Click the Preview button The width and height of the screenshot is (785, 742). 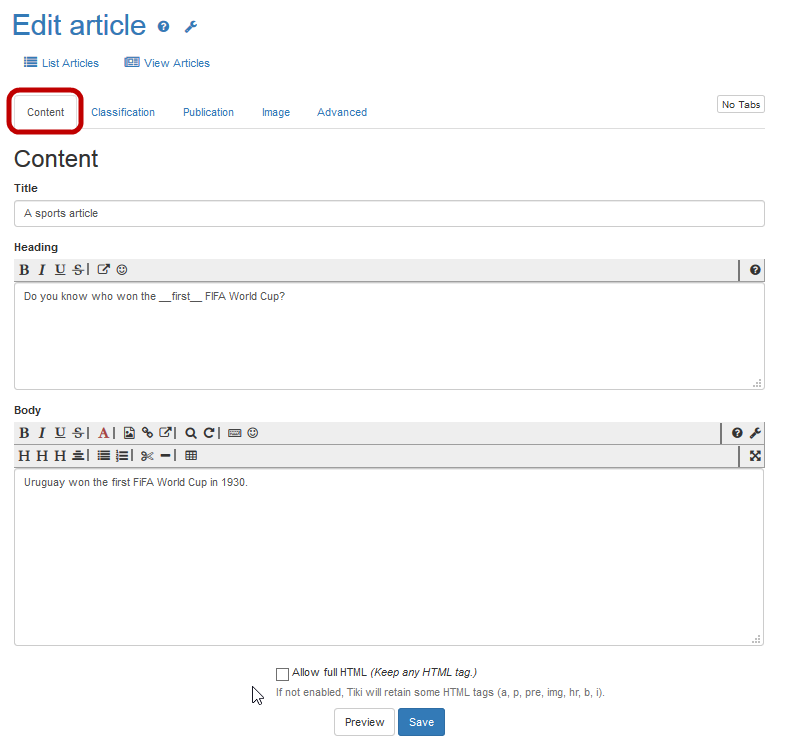coord(364,722)
